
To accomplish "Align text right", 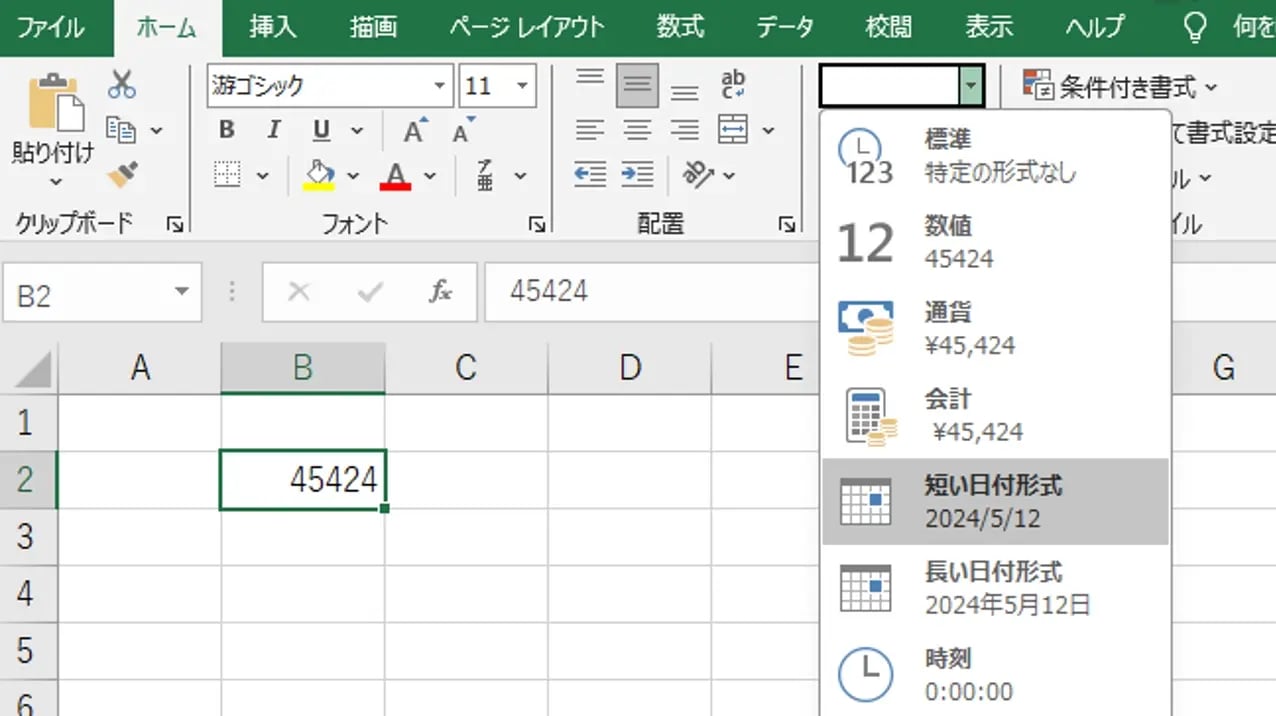I will pos(684,130).
